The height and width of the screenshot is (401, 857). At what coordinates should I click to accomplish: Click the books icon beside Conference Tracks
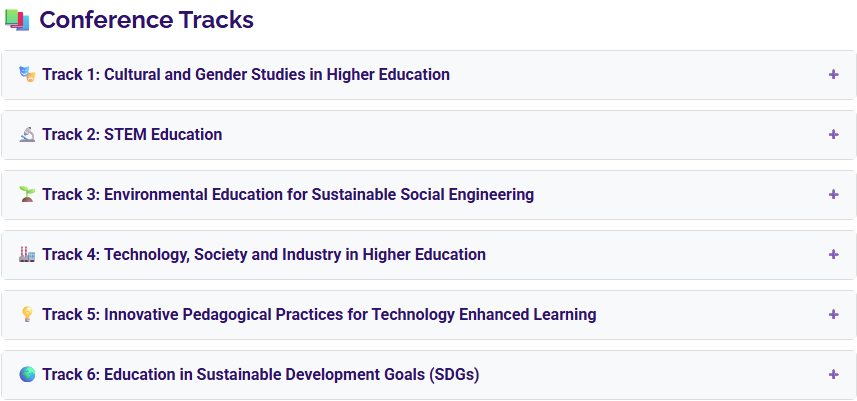coord(17,20)
